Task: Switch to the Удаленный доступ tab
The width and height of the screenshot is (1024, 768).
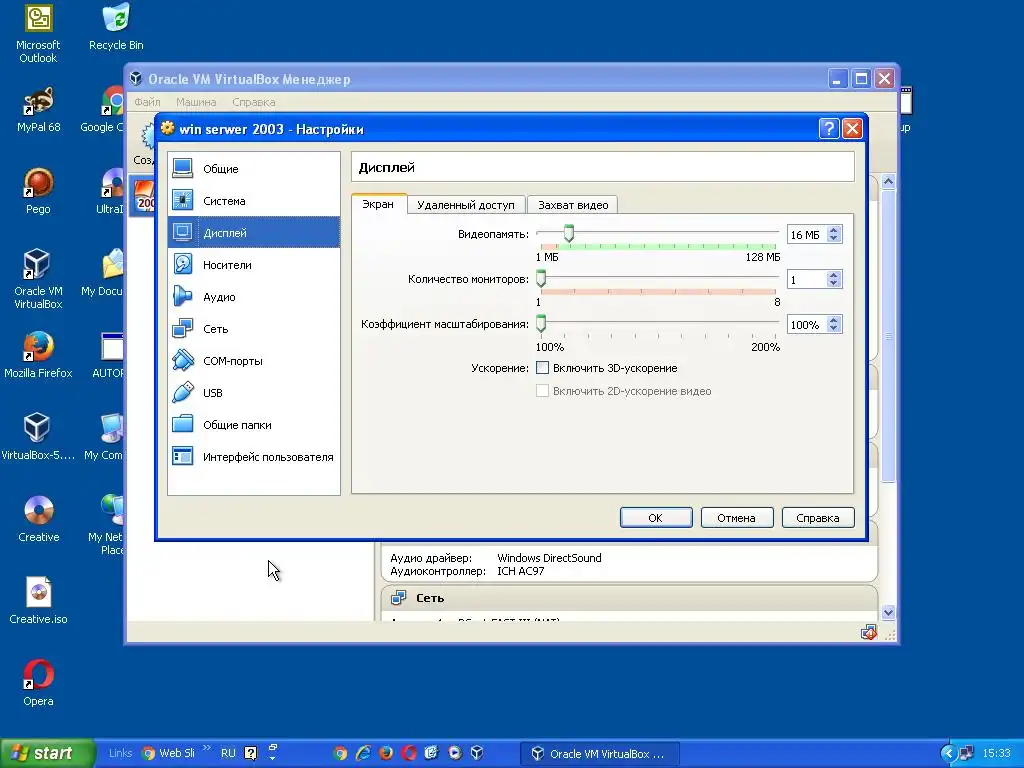Action: coord(466,205)
